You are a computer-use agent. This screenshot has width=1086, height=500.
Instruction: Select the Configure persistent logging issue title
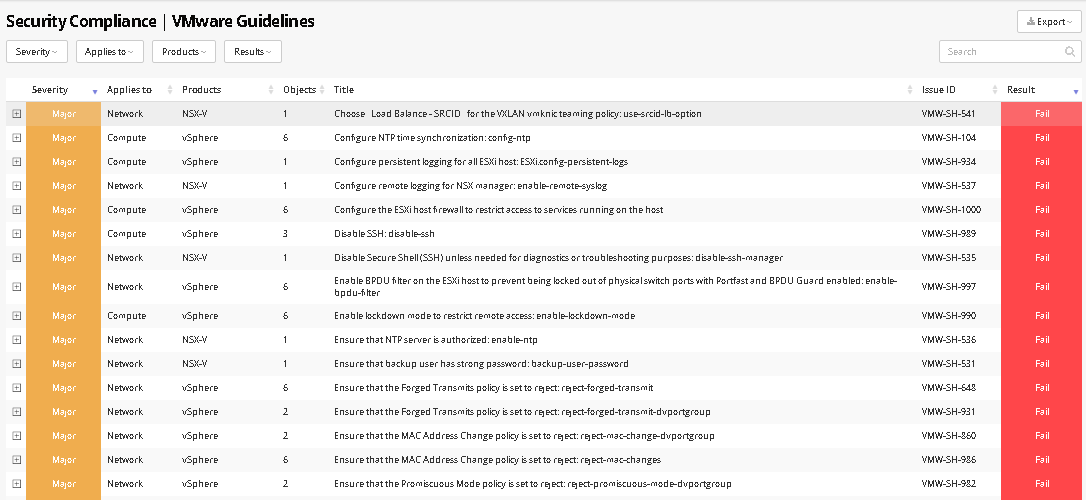481,162
